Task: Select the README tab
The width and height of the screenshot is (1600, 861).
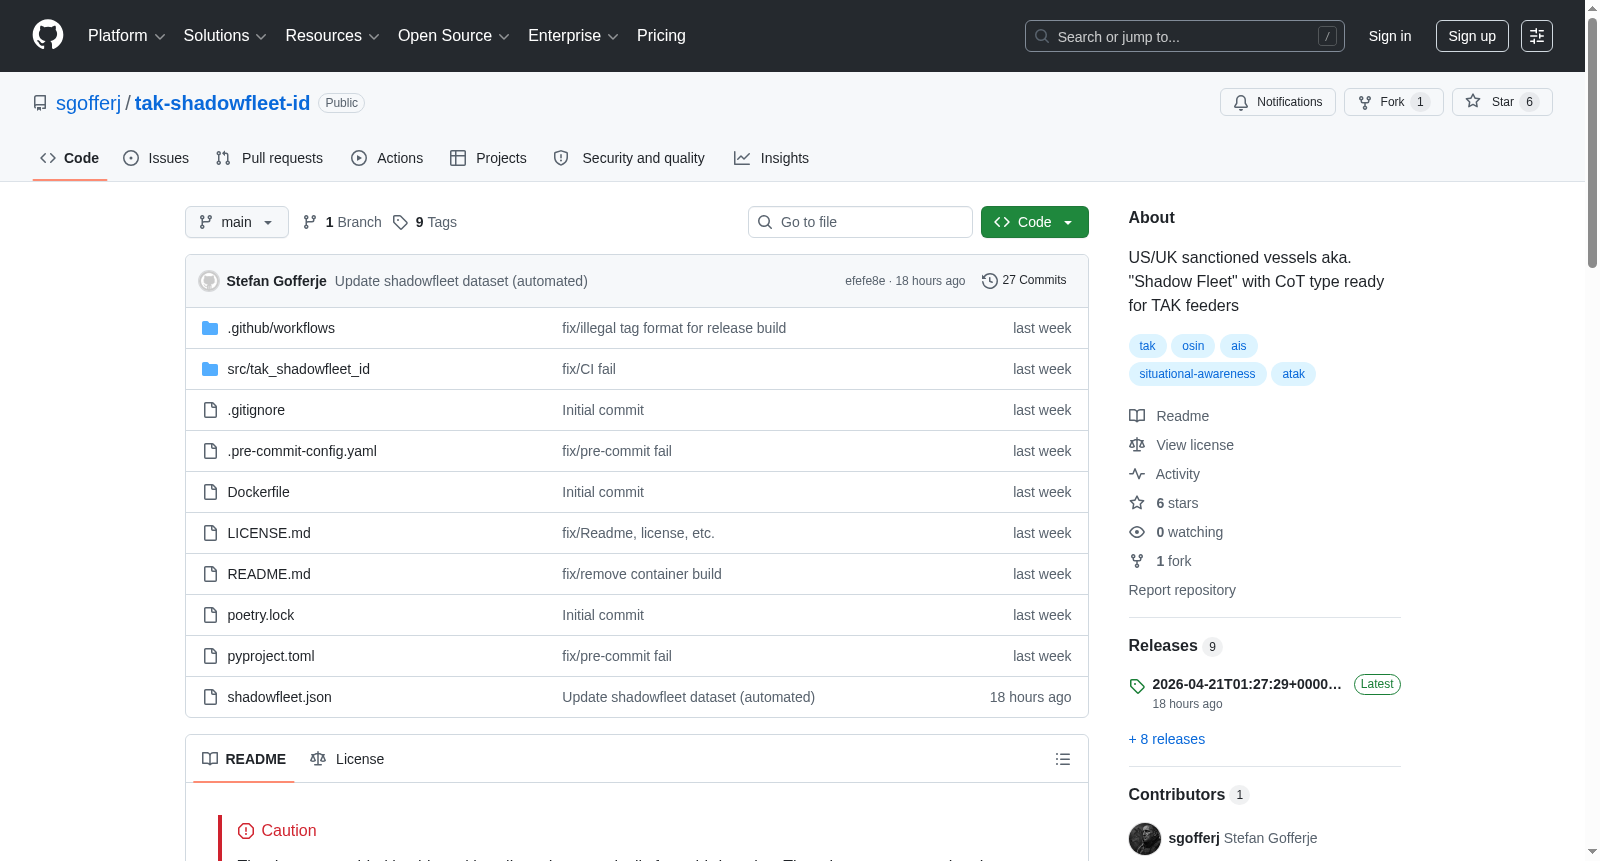Action: tap(244, 759)
